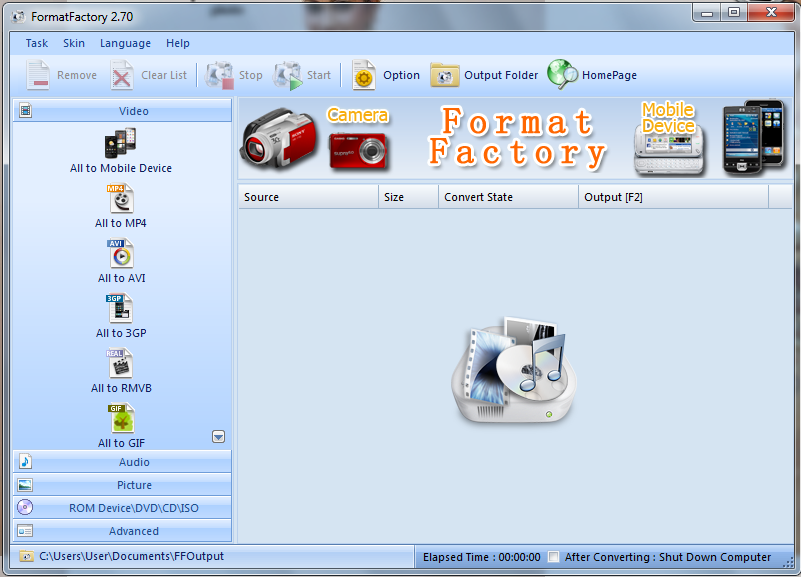Click the All to AVI label text
Screen dimensions: 801x577
pos(122,278)
